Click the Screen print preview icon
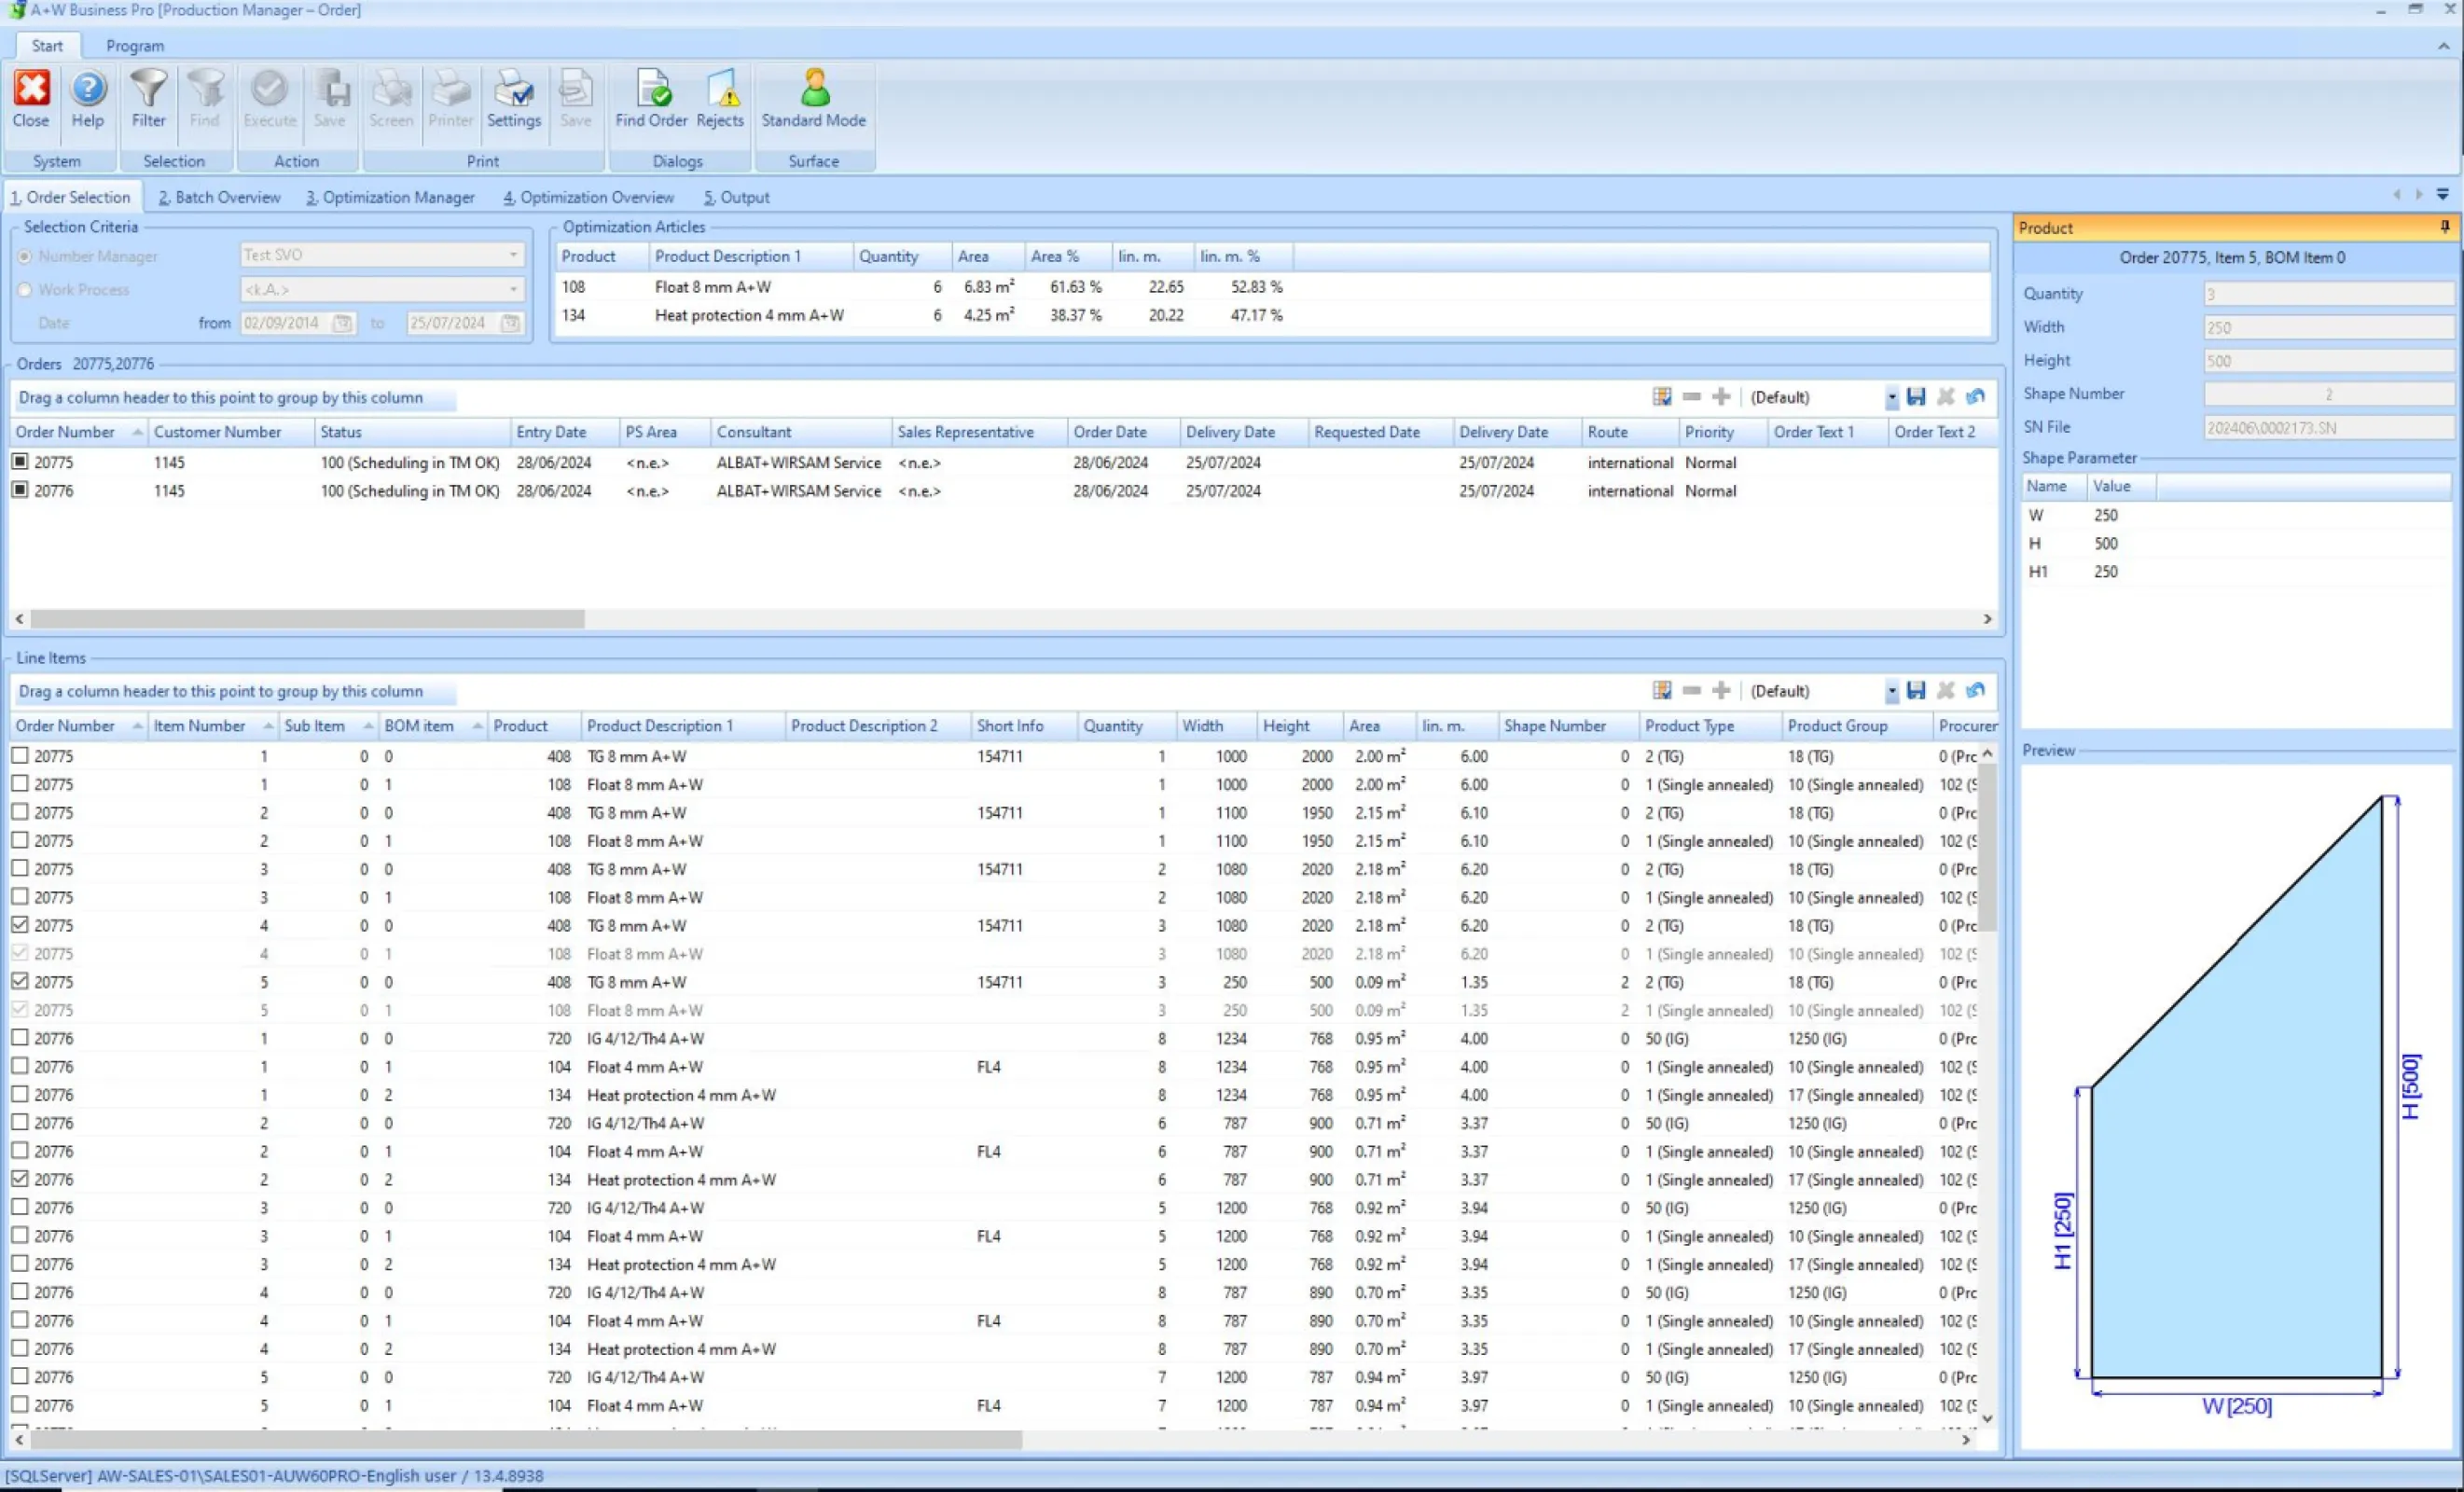Screen dimensions: 2464x1492 click(391, 100)
